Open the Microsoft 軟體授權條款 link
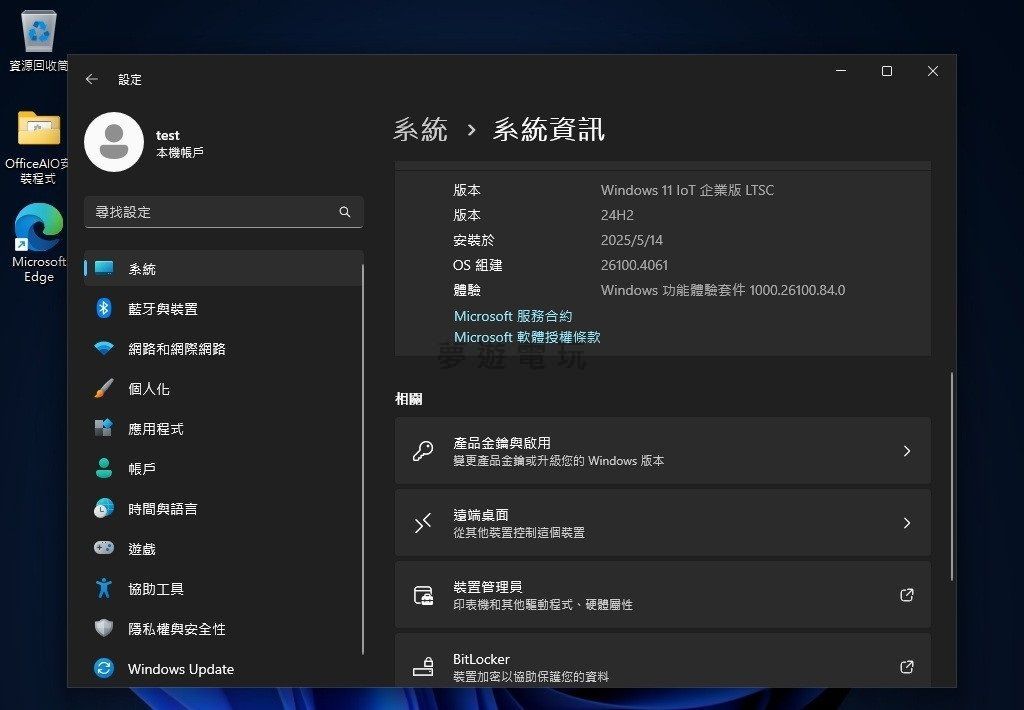This screenshot has height=710, width=1024. point(527,338)
